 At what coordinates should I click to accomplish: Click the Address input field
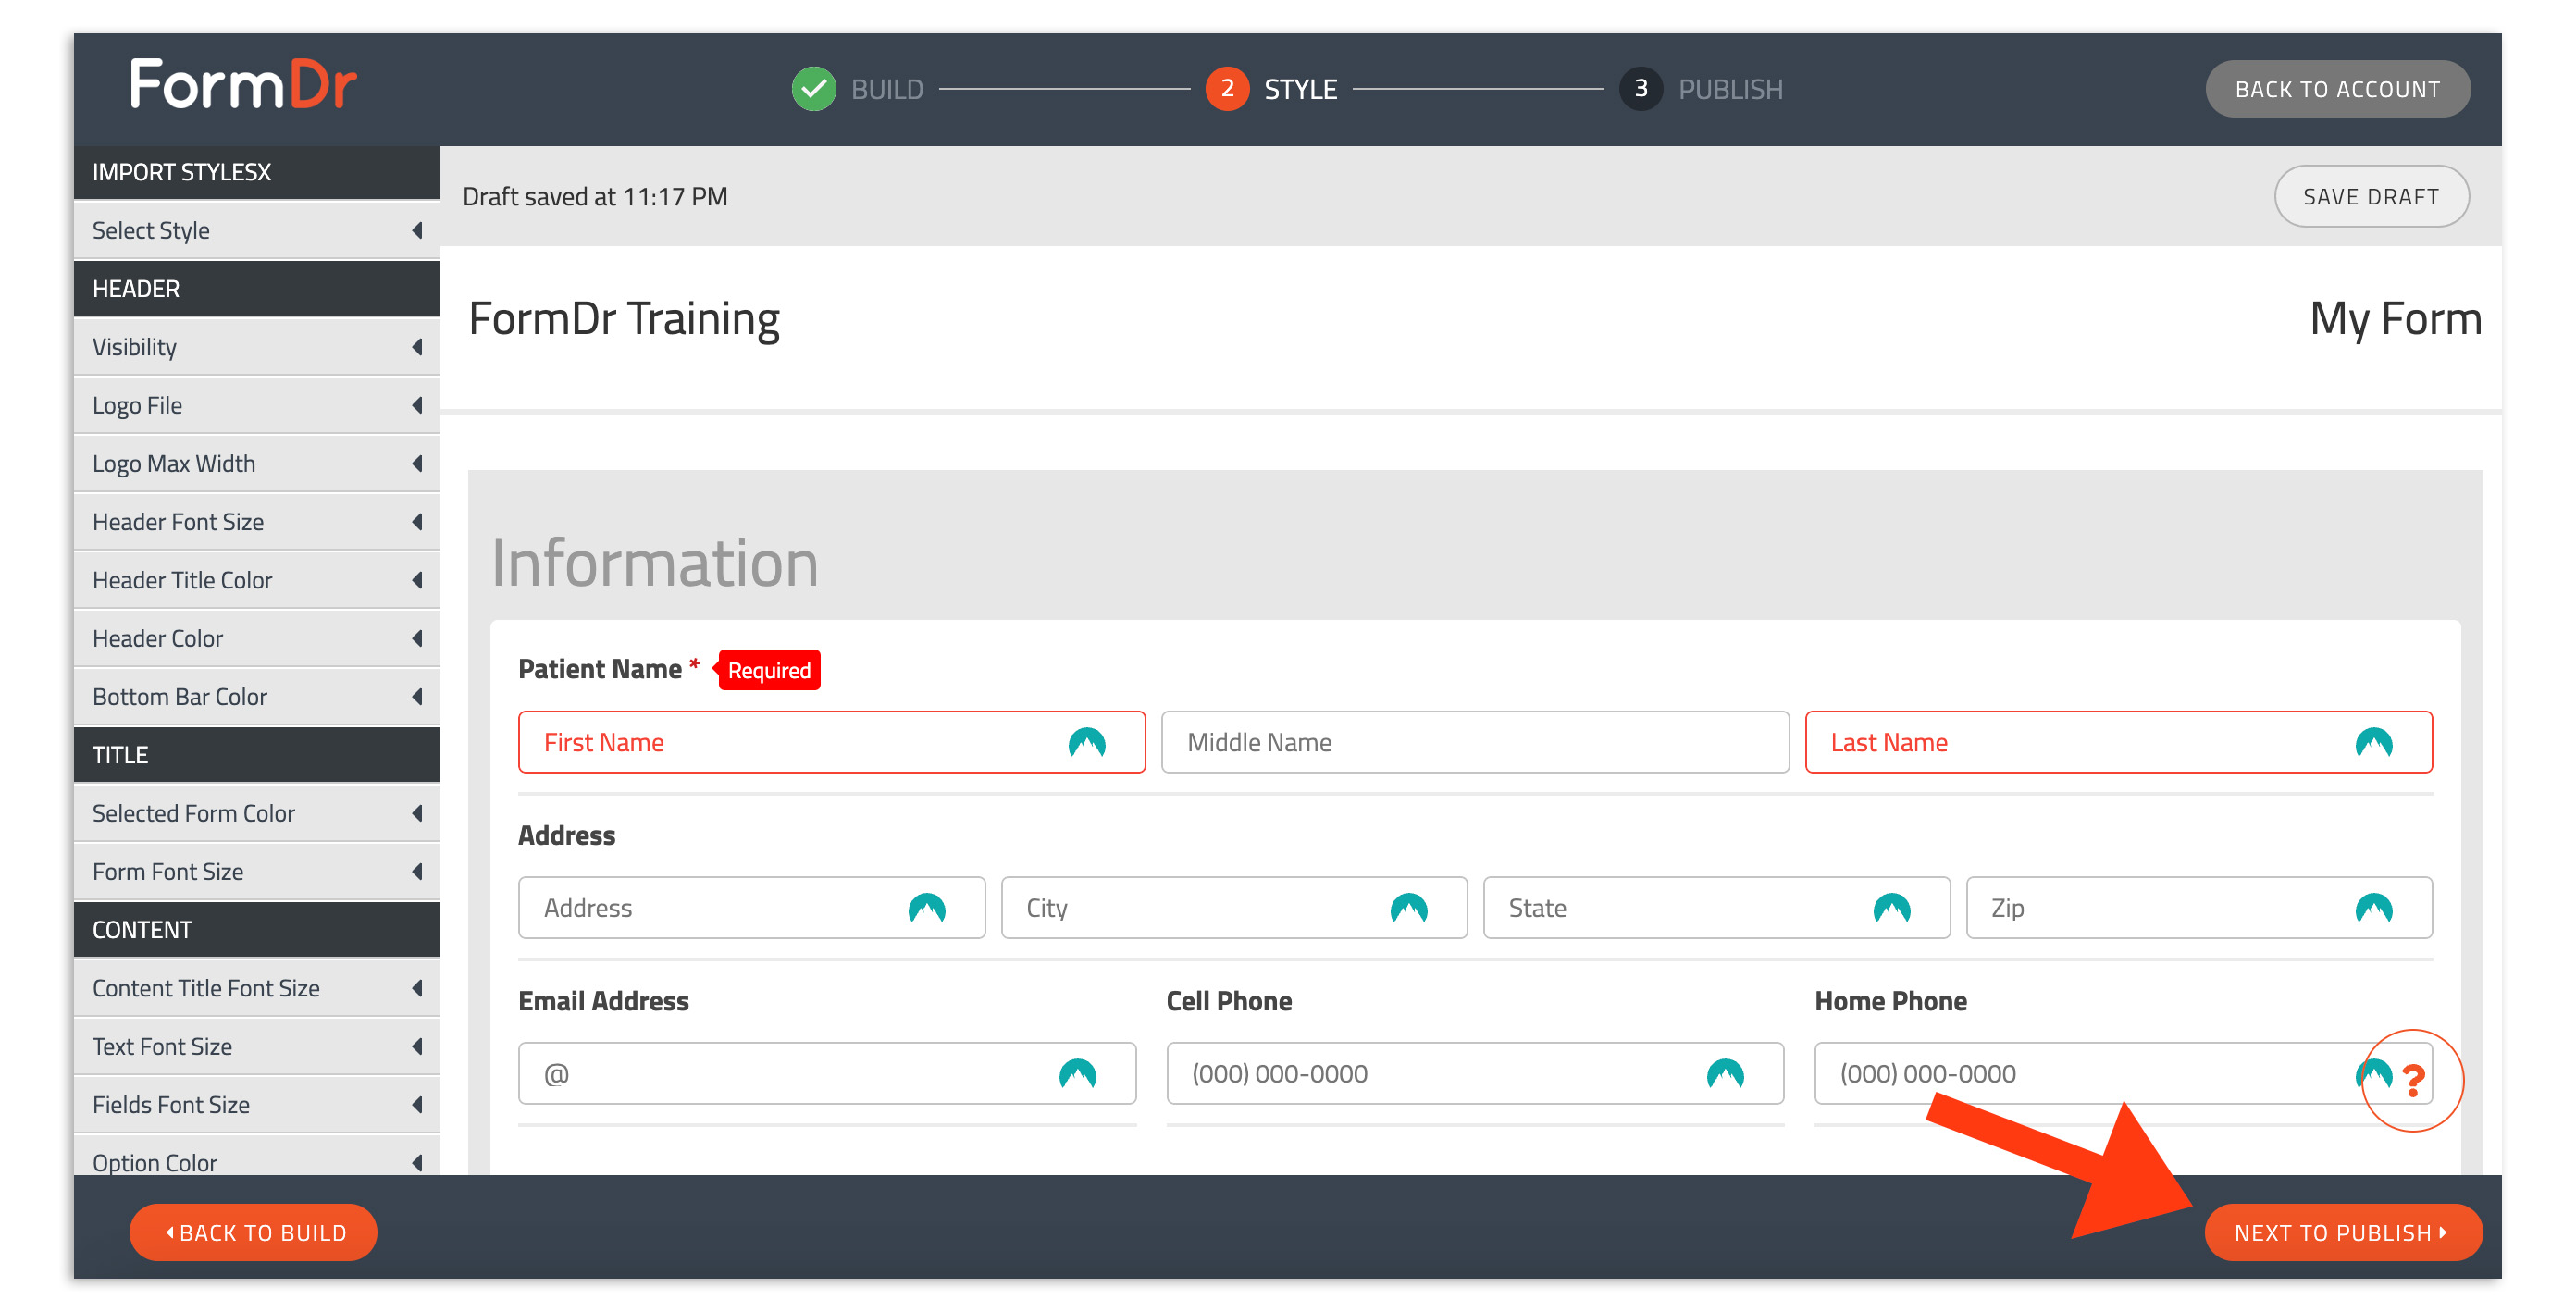coord(751,908)
